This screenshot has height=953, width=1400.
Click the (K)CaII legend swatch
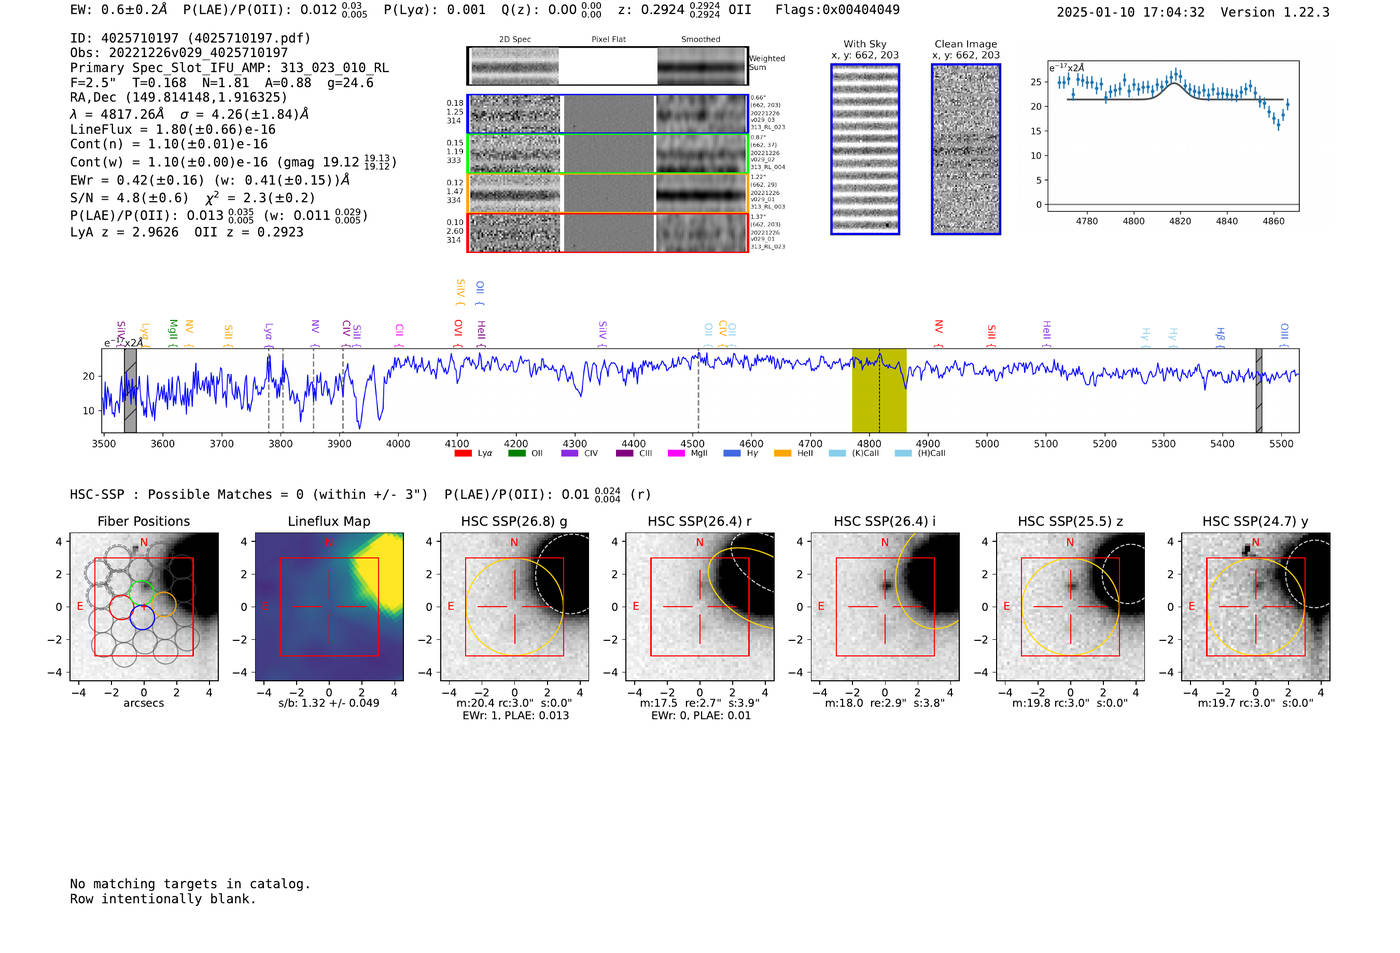(837, 453)
